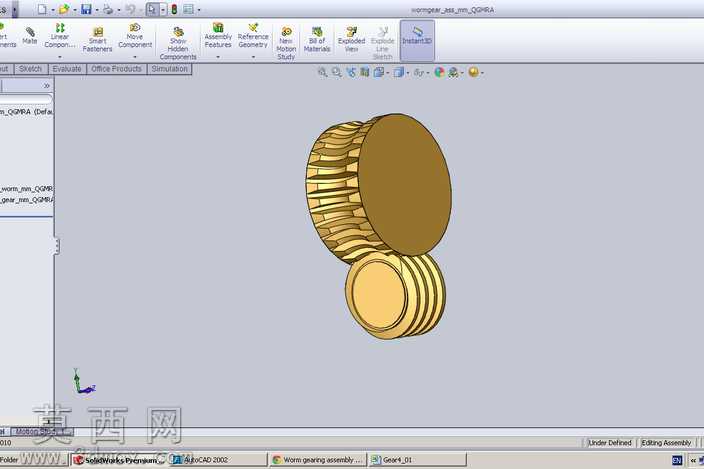The height and width of the screenshot is (469, 704).
Task: Open Reference Geometry
Action: click(x=253, y=35)
